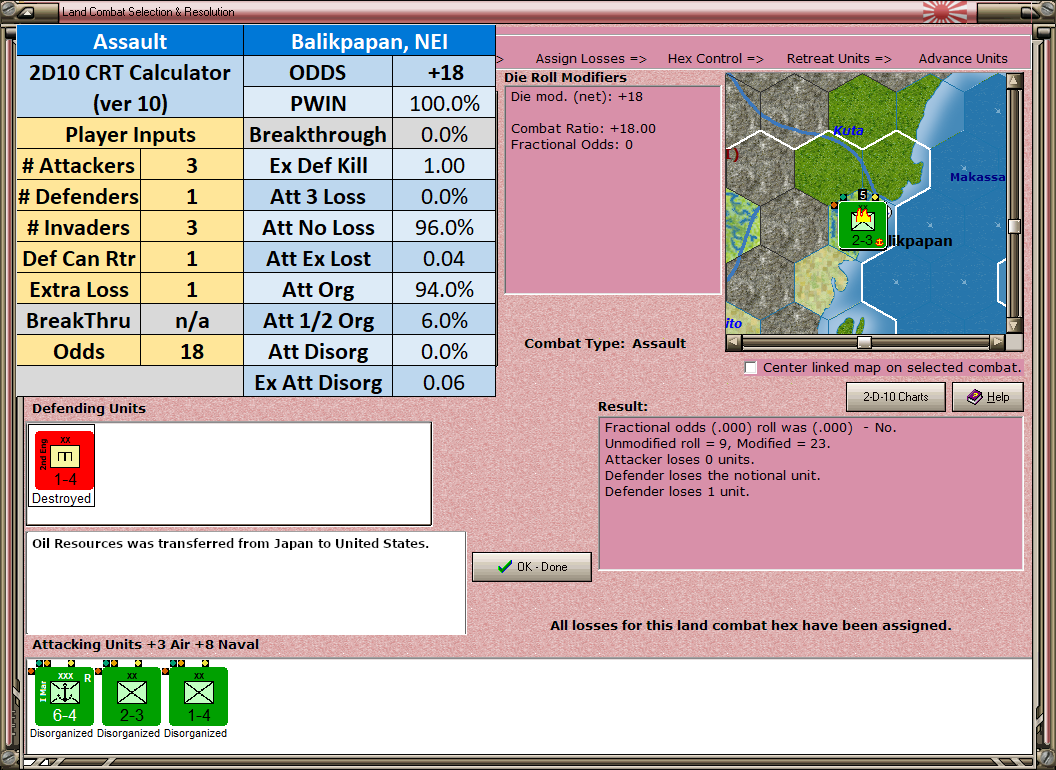This screenshot has width=1056, height=770.
Task: Click the Extra Loss input value
Action: 192,289
